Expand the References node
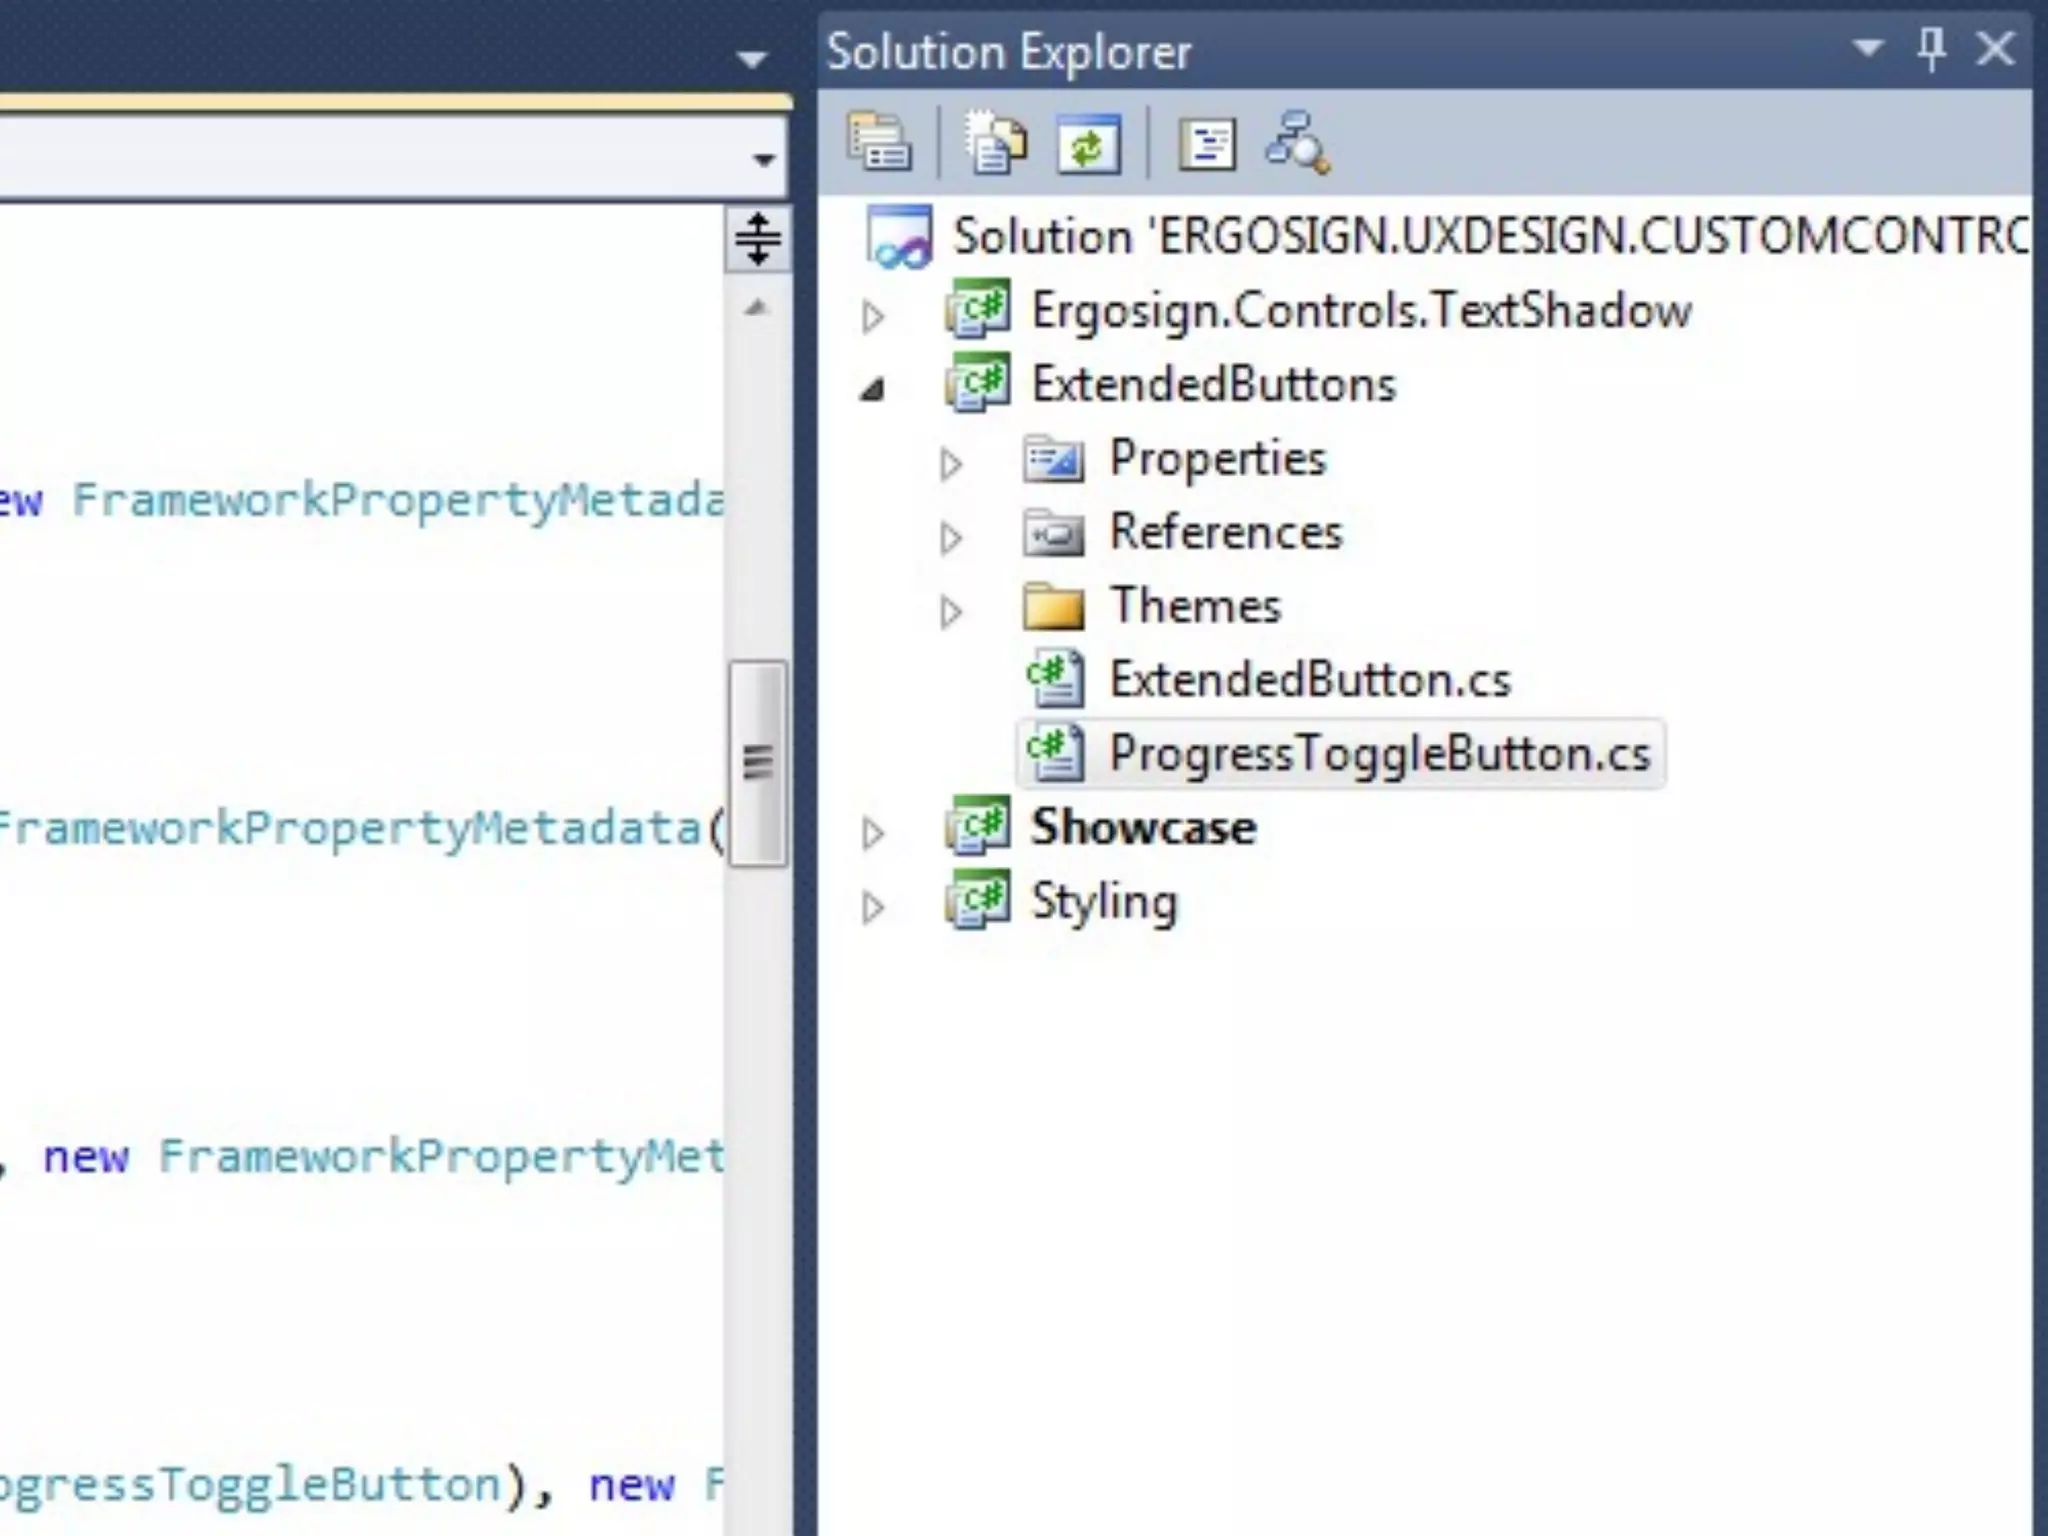 (951, 538)
